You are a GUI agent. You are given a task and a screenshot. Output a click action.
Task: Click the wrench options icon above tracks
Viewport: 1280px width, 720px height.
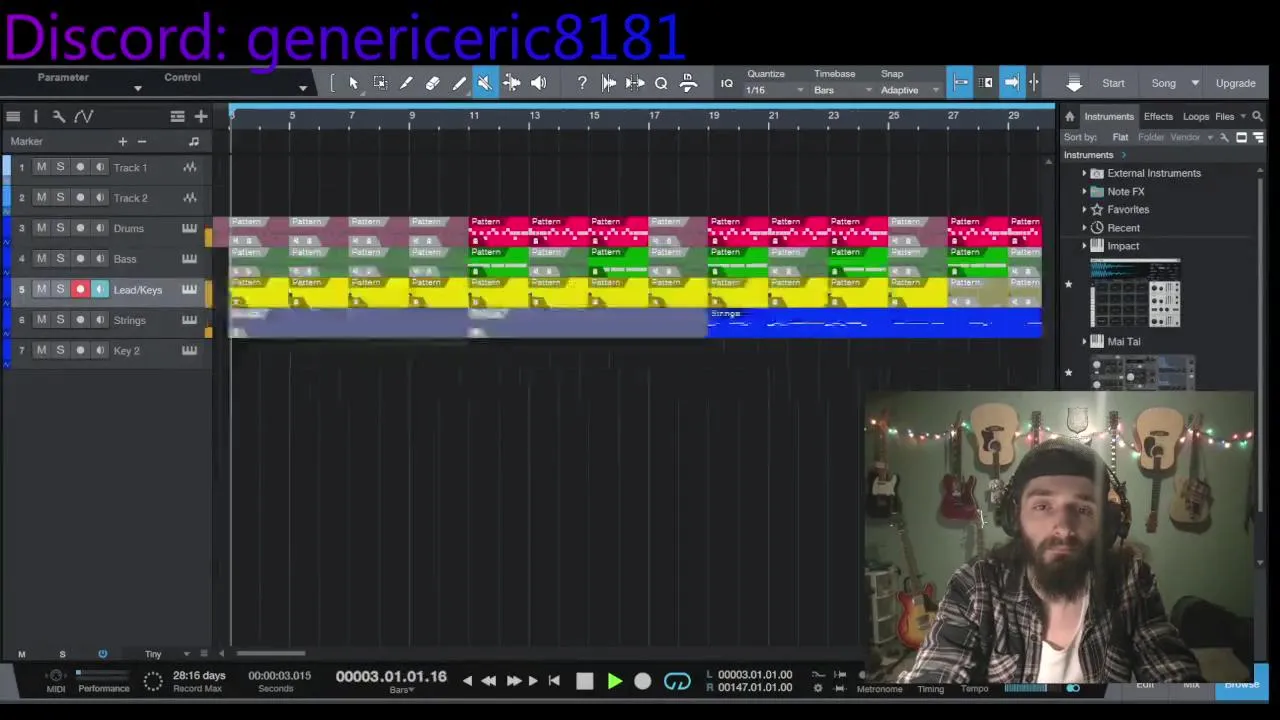point(59,116)
